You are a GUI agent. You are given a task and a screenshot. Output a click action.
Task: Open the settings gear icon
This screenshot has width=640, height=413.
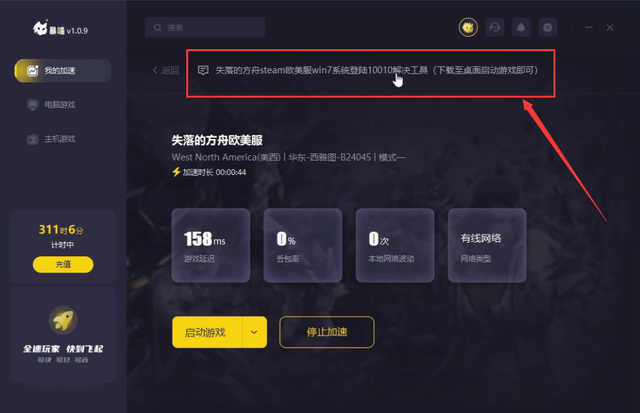[x=548, y=28]
